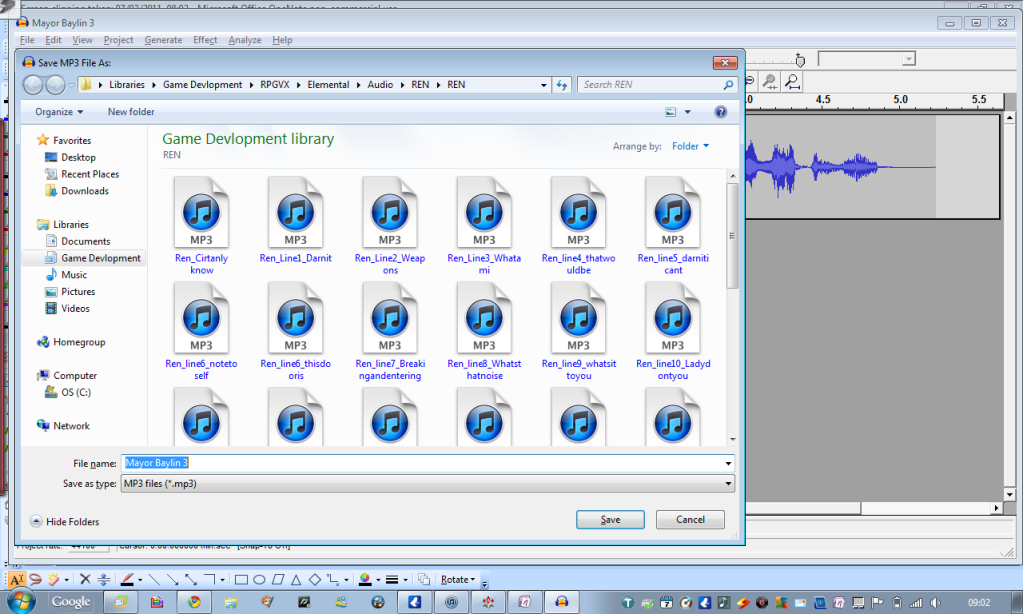The image size is (1023, 614).
Task: Click the Chrome icon in the taskbar
Action: (194, 602)
